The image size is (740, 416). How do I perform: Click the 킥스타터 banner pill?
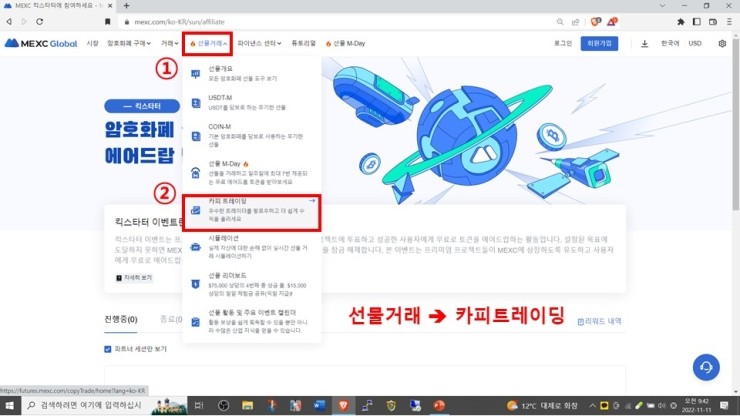point(142,106)
